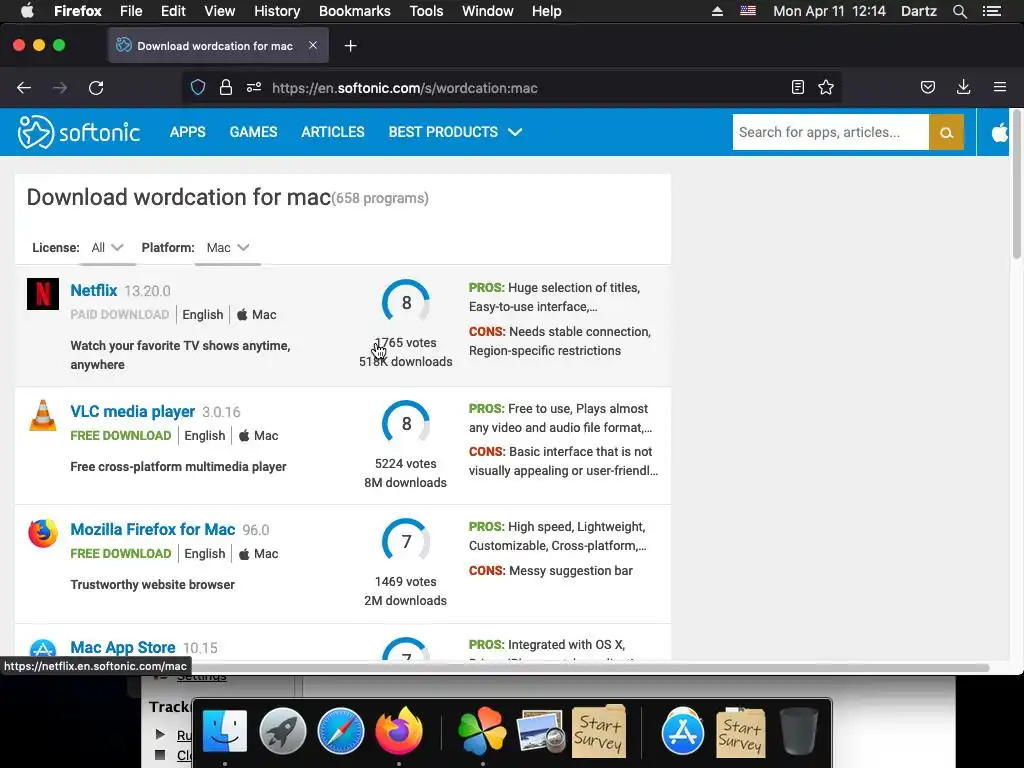The height and width of the screenshot is (768, 1024).
Task: Open the Mozilla Firefox for Mac link
Action: 153,530
